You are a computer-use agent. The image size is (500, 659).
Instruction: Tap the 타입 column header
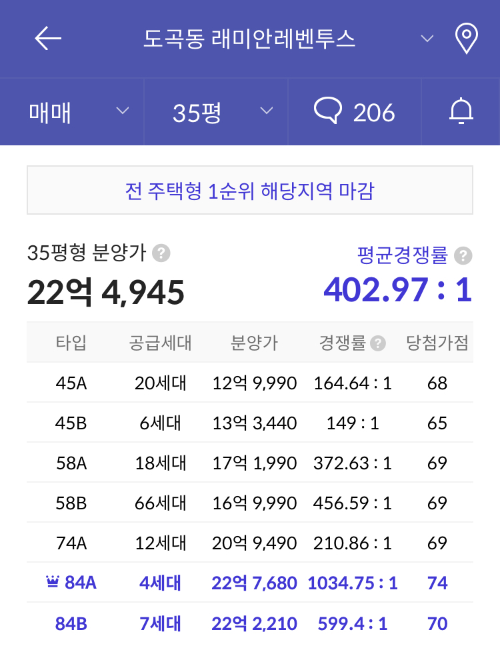[71, 343]
